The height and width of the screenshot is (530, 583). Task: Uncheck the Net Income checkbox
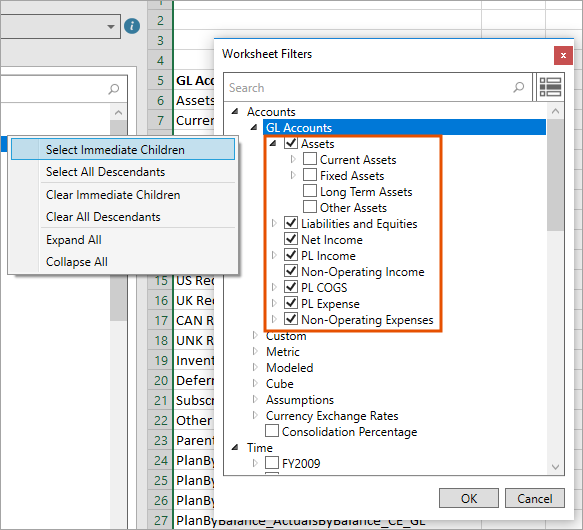pos(291,239)
